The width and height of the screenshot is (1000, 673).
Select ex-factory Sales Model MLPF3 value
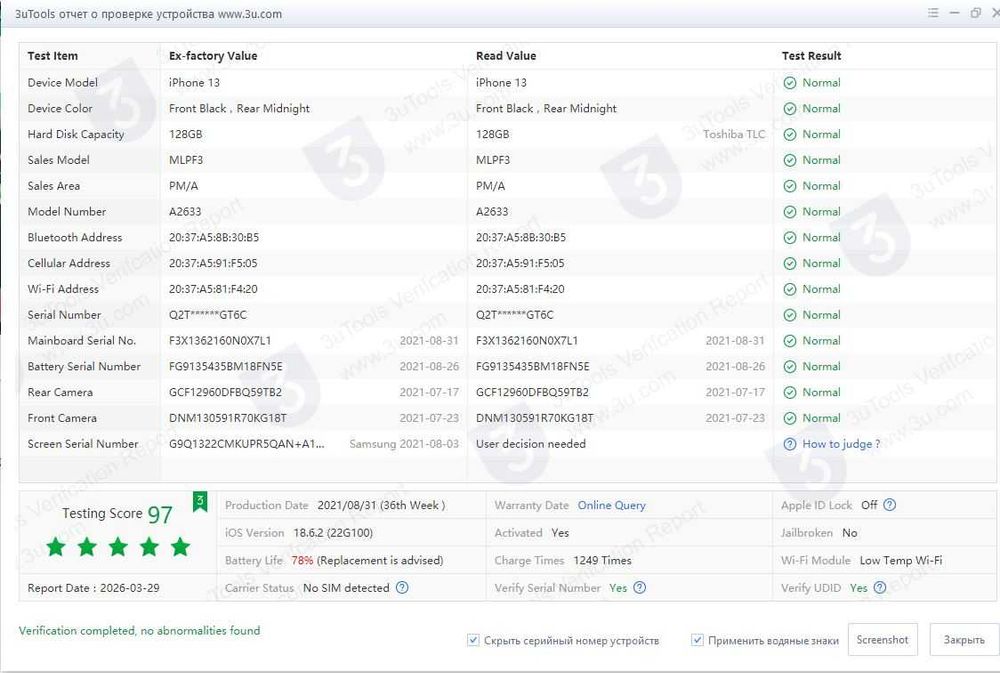[186, 160]
